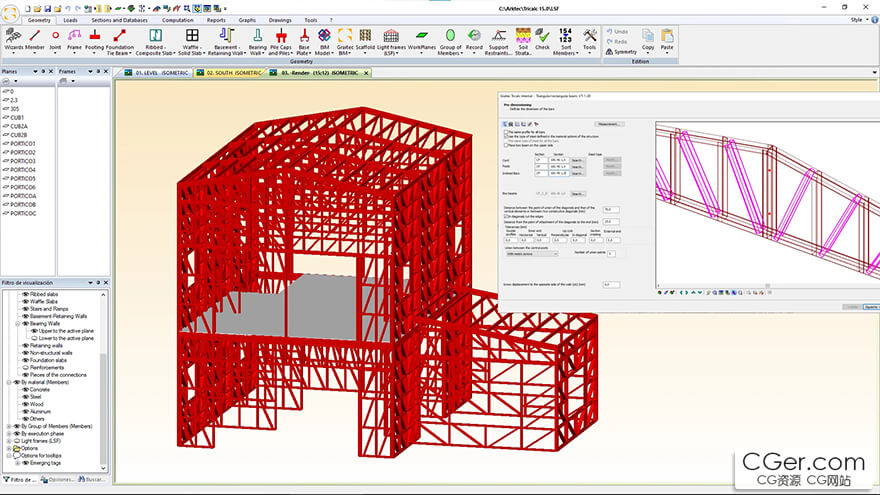Image resolution: width=880 pixels, height=495 pixels.
Task: Select the Bearing Wall tool
Action: [x=257, y=42]
